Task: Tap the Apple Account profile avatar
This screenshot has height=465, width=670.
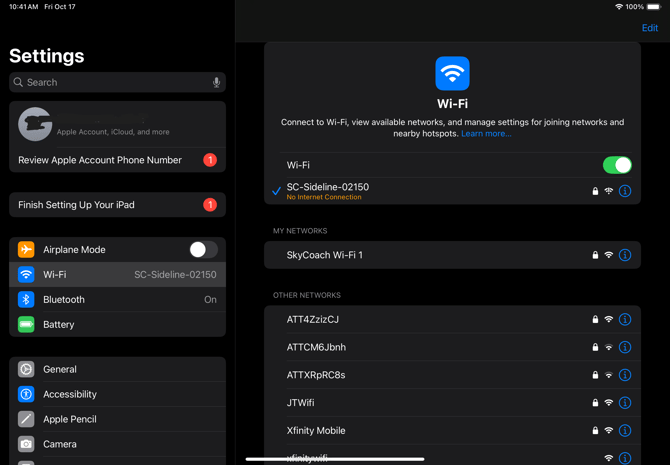Action: [35, 124]
